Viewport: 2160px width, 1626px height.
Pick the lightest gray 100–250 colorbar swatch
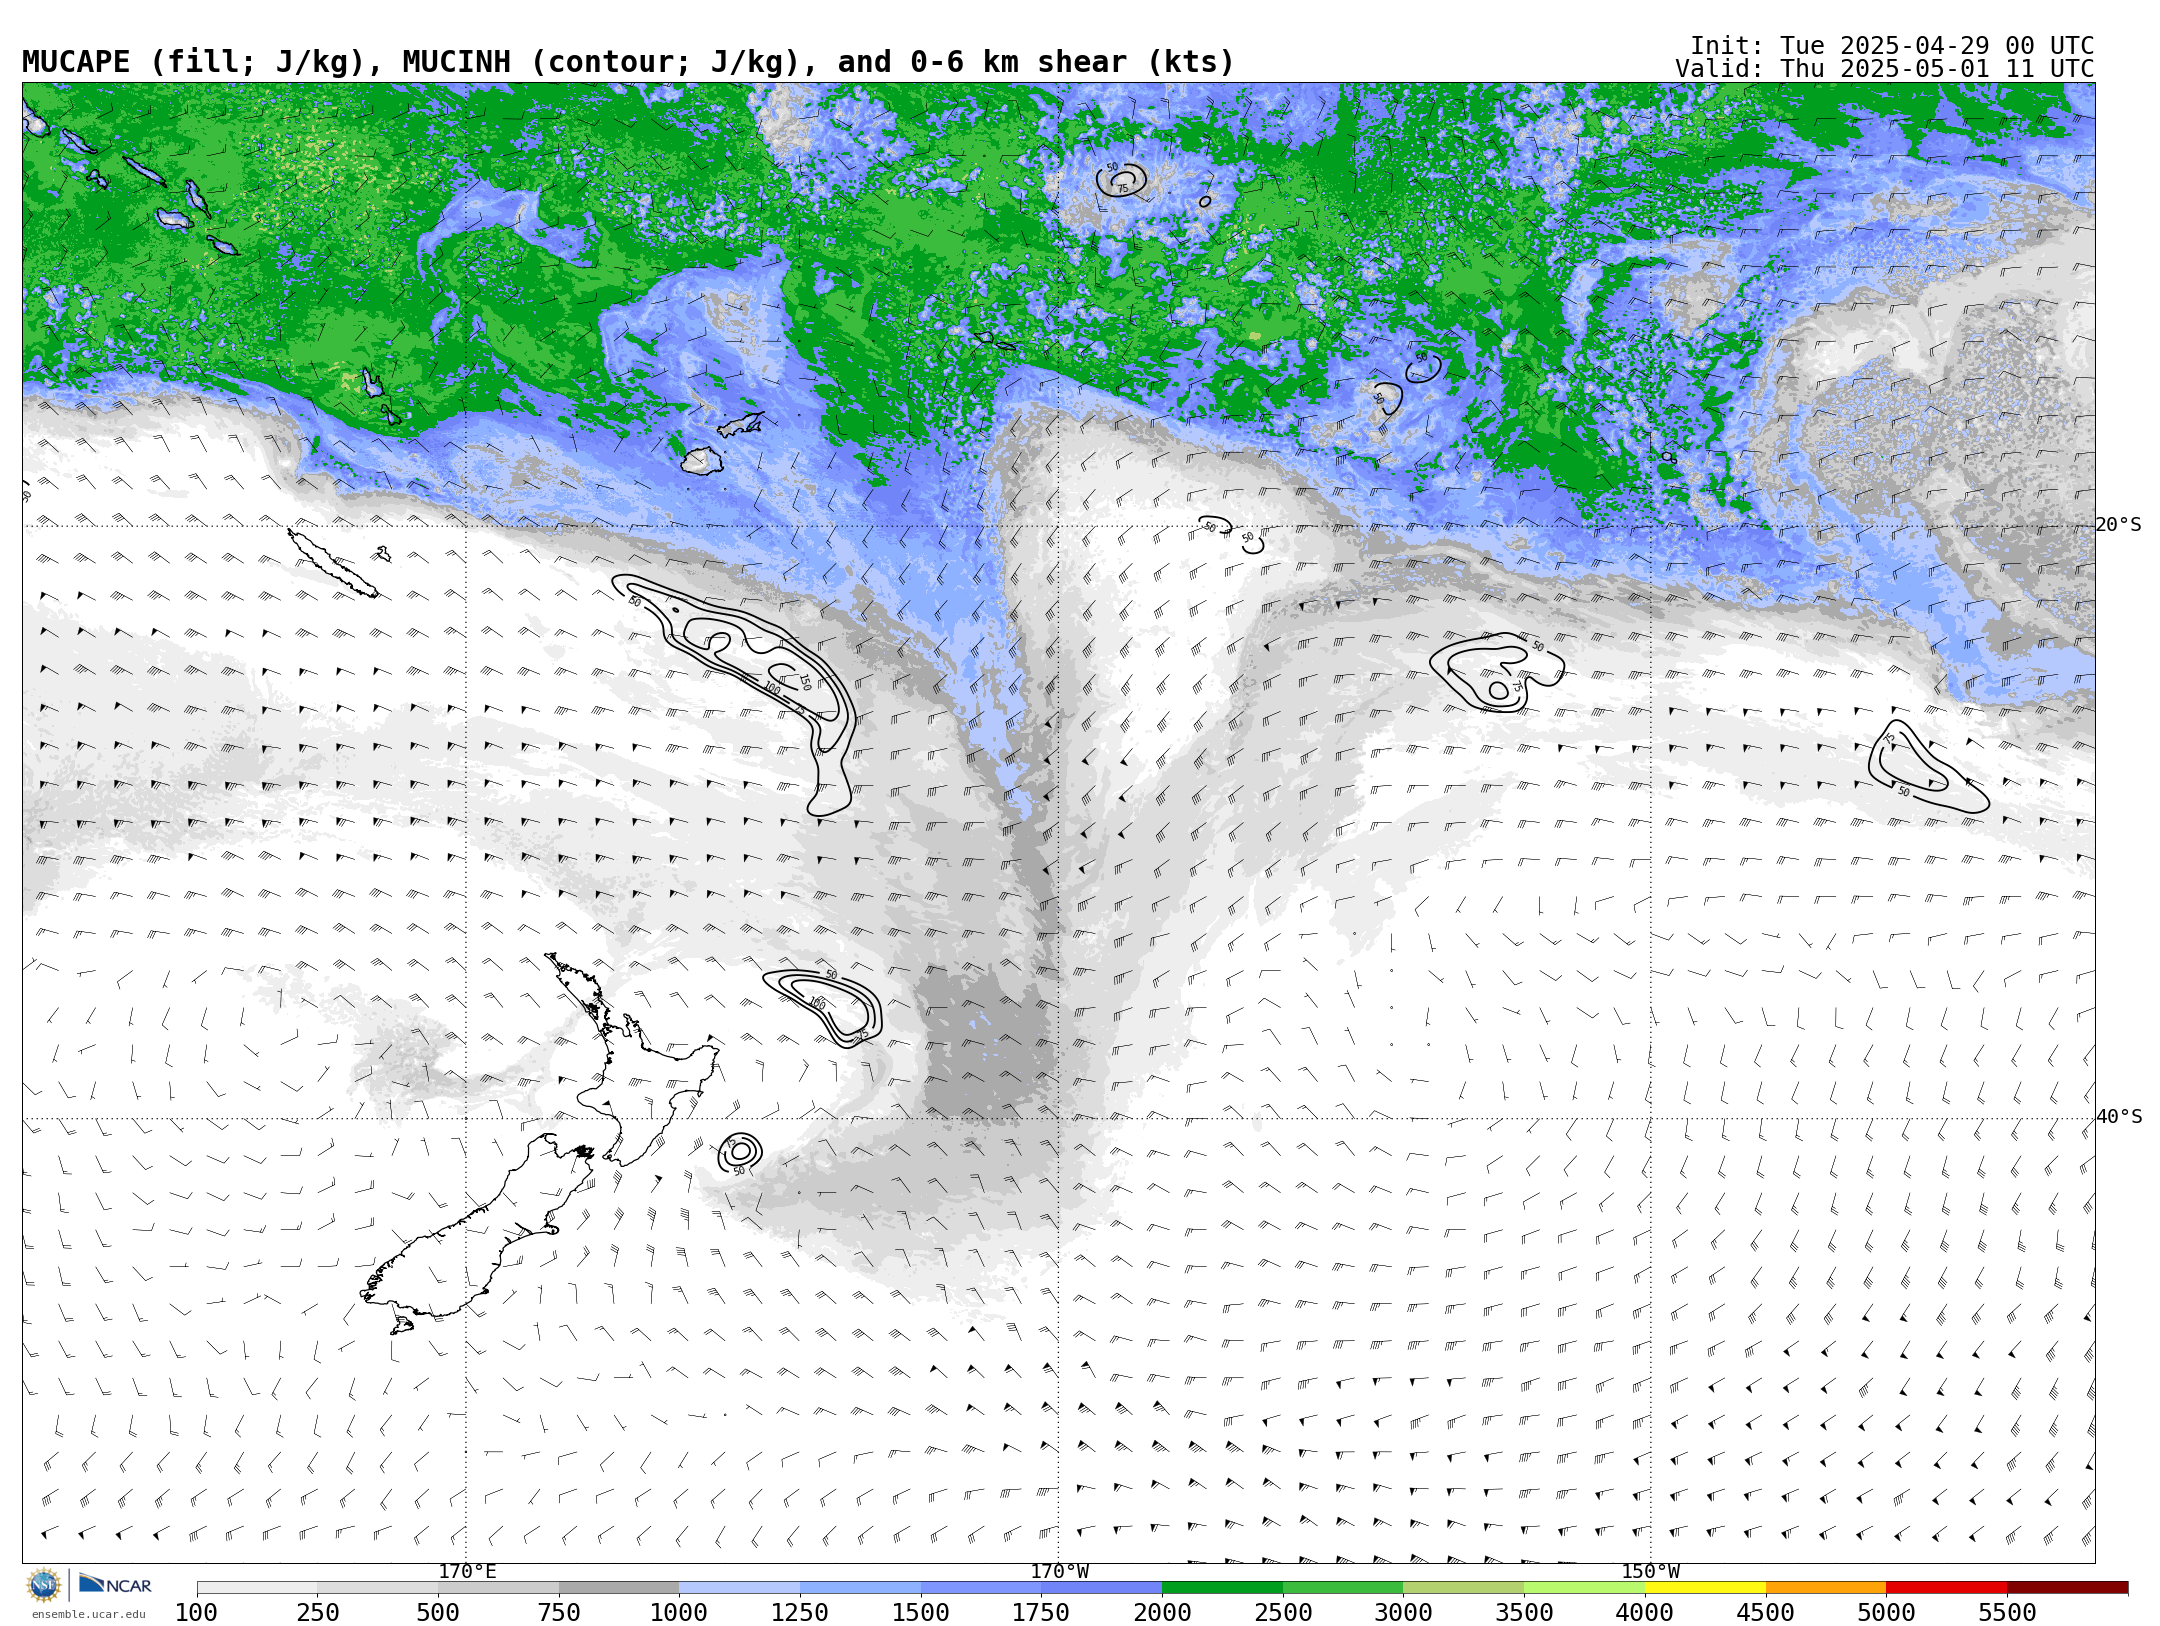pos(257,1588)
